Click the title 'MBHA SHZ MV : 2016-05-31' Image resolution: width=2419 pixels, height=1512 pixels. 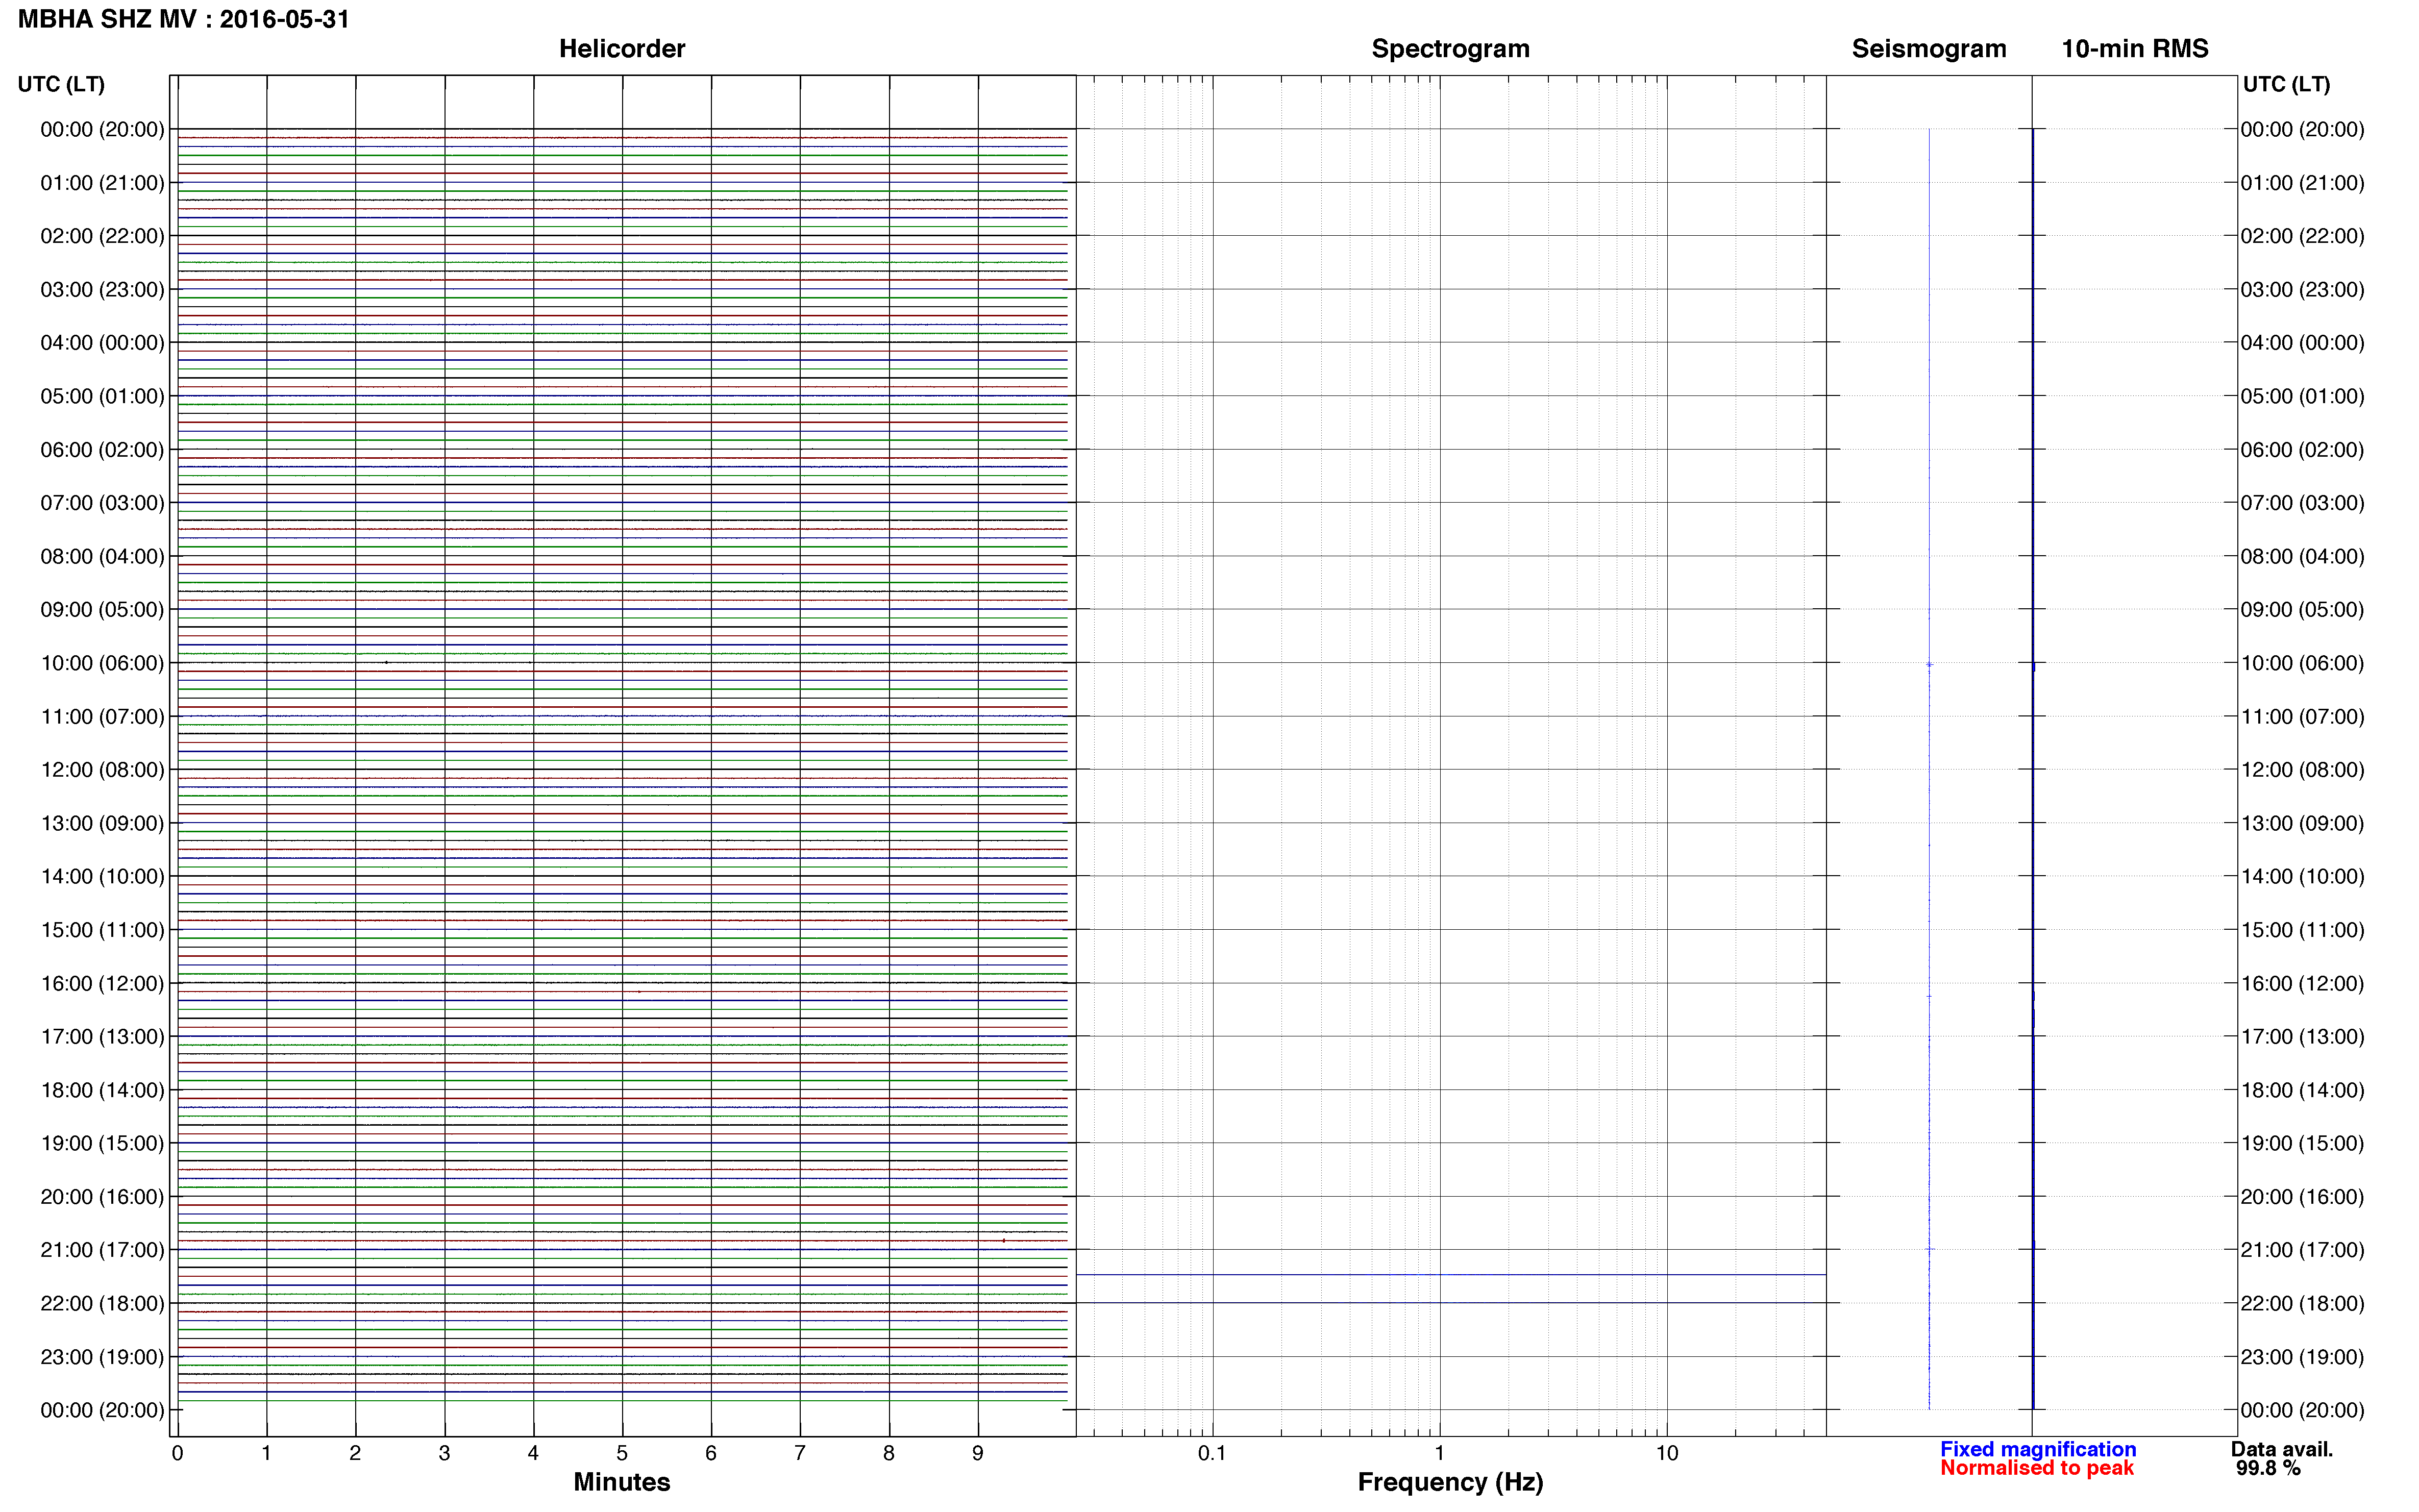click(184, 19)
